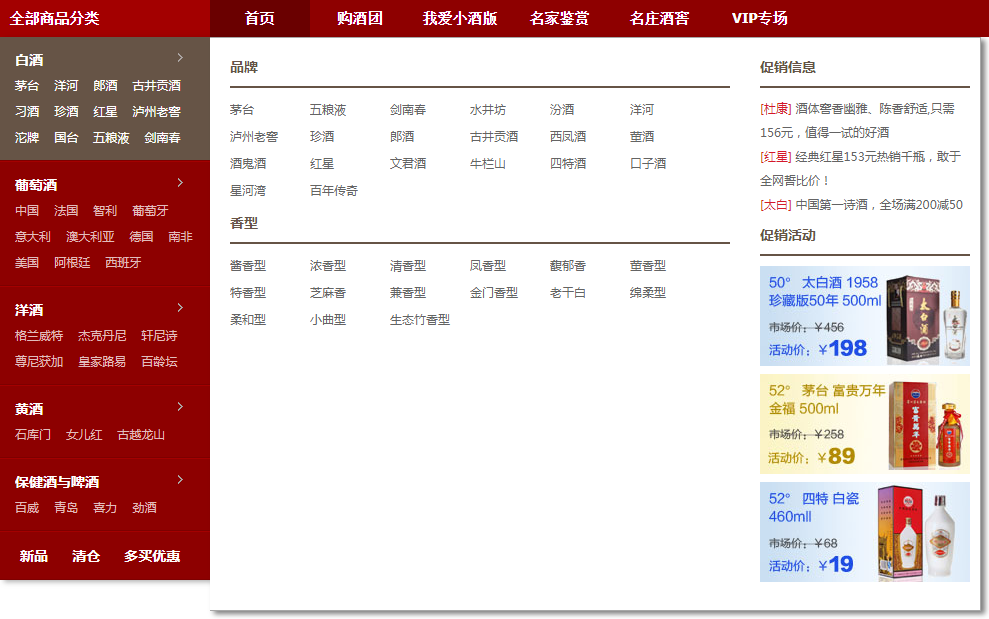Select the 名庄酒窖 navigation item
This screenshot has height=619, width=989.
coord(659,18)
